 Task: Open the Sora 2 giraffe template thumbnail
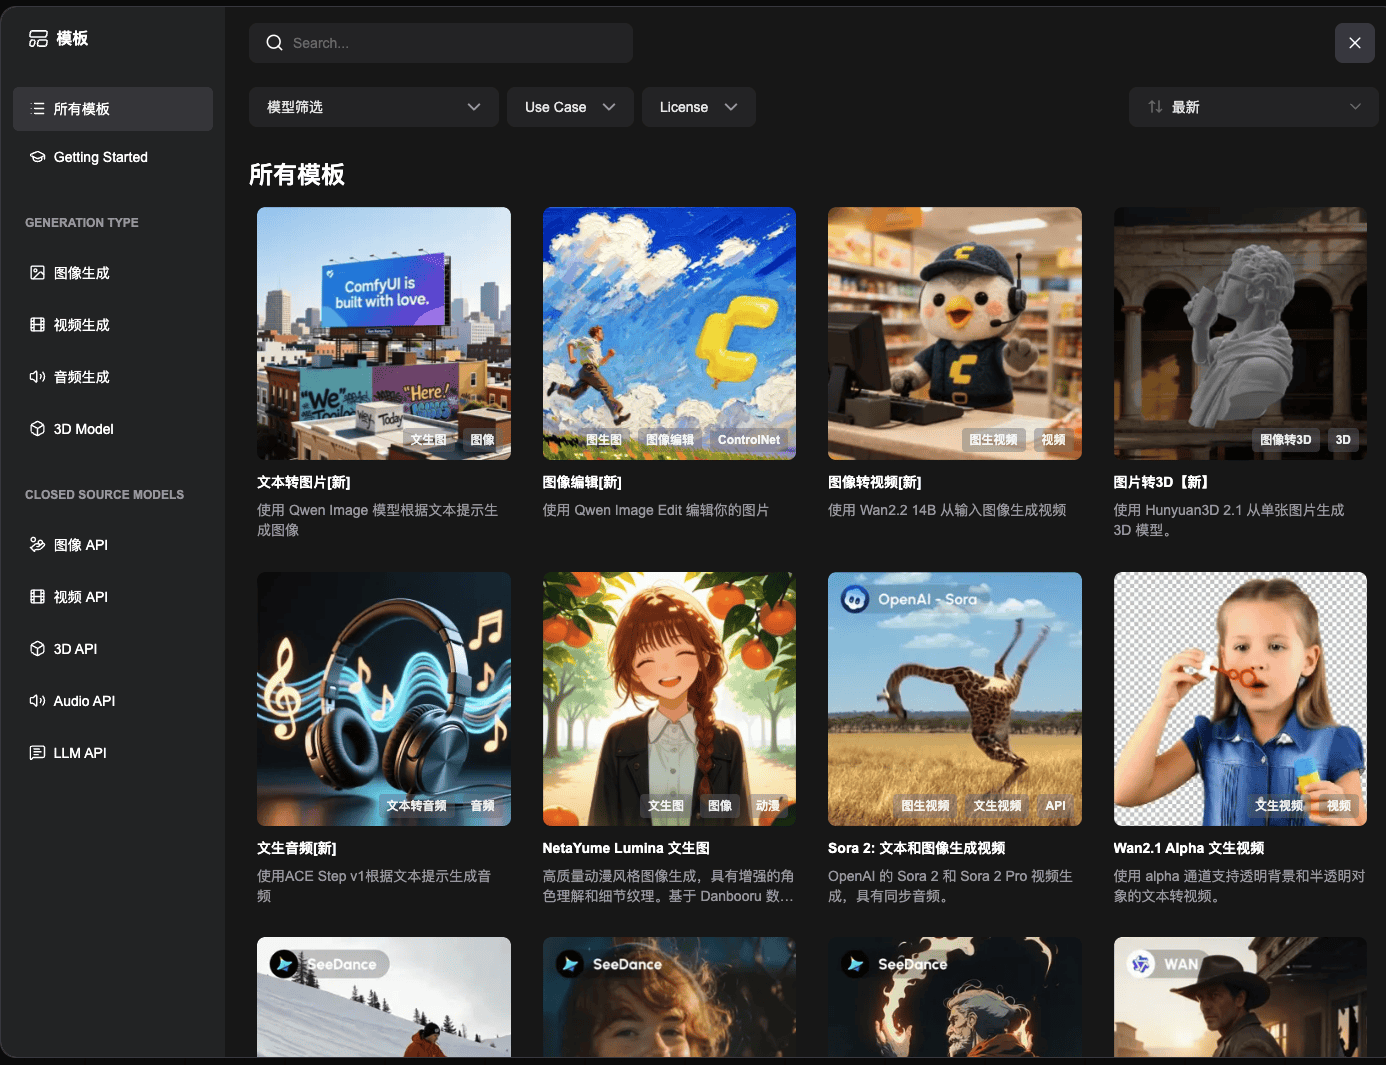[954, 698]
